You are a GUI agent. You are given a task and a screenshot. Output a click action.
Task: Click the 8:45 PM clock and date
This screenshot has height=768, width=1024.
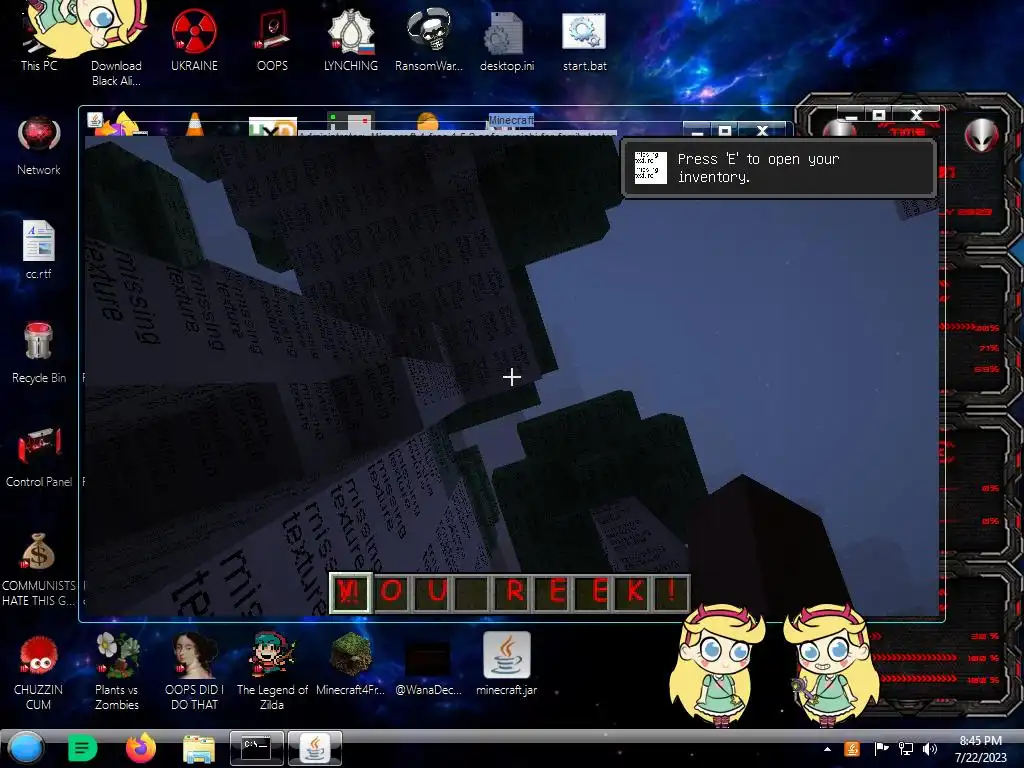(980, 749)
